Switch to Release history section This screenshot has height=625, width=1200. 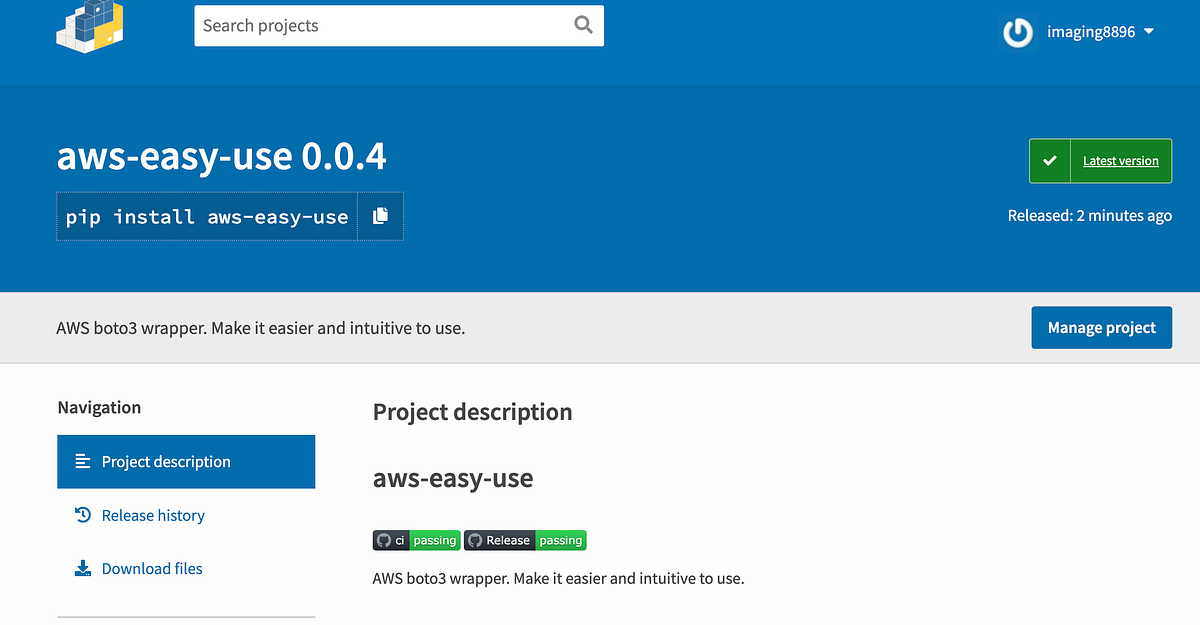pos(152,514)
